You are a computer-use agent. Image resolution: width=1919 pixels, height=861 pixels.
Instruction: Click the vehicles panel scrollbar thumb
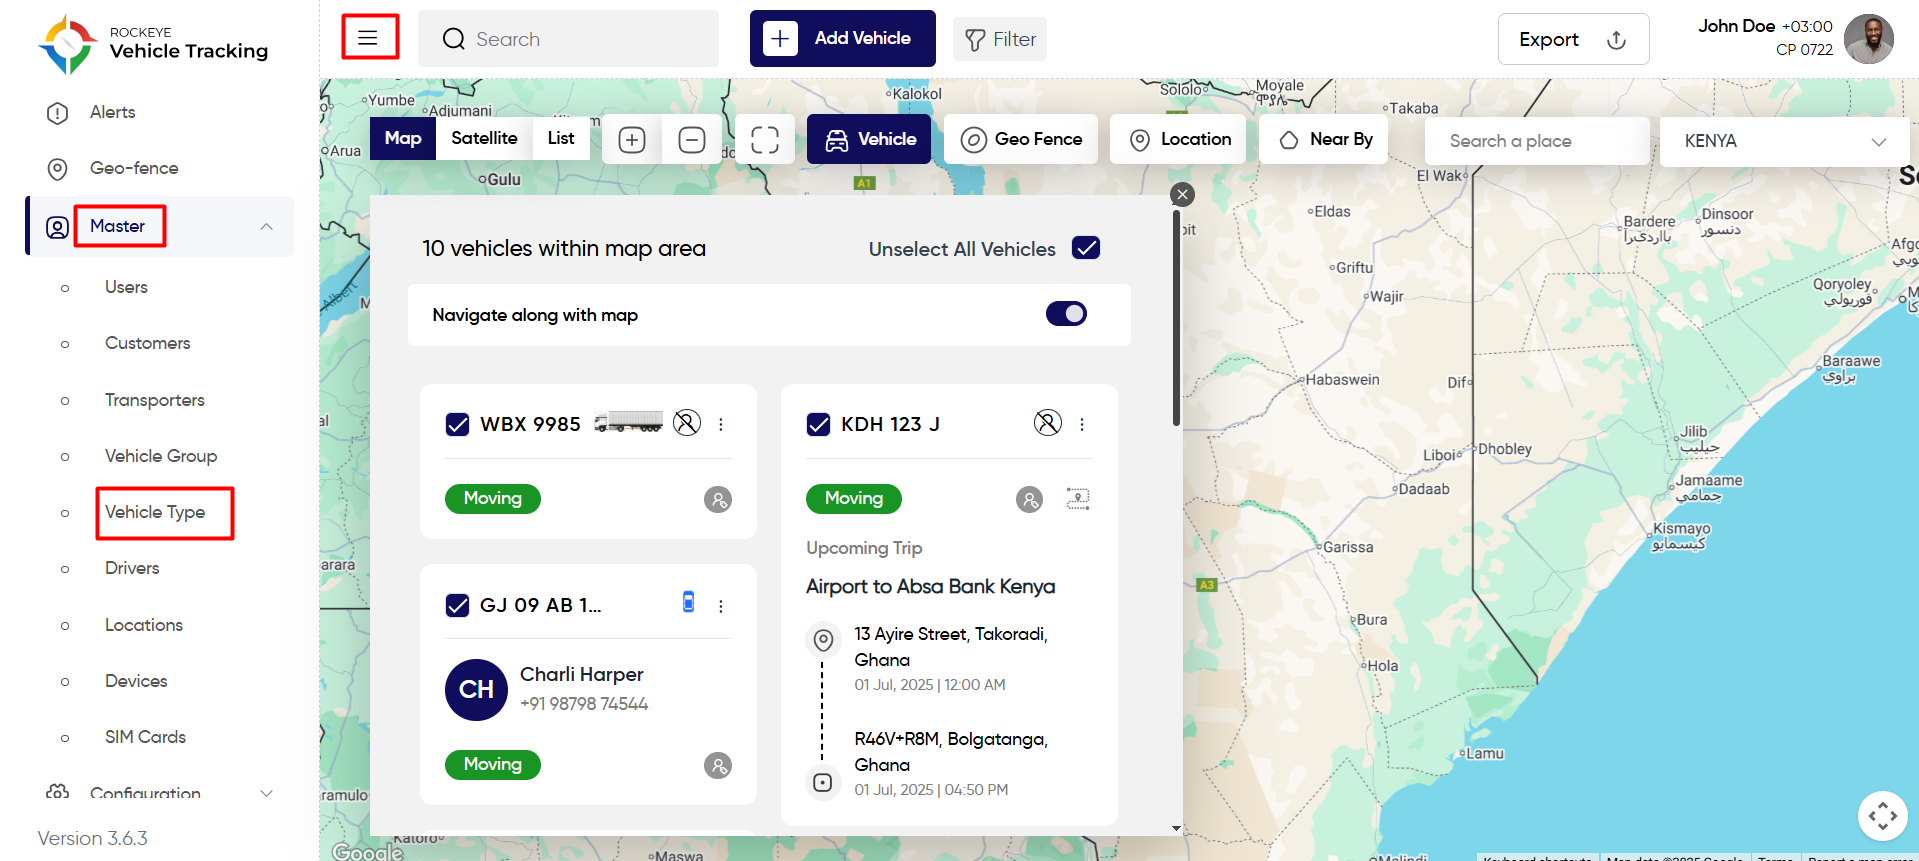click(1177, 318)
